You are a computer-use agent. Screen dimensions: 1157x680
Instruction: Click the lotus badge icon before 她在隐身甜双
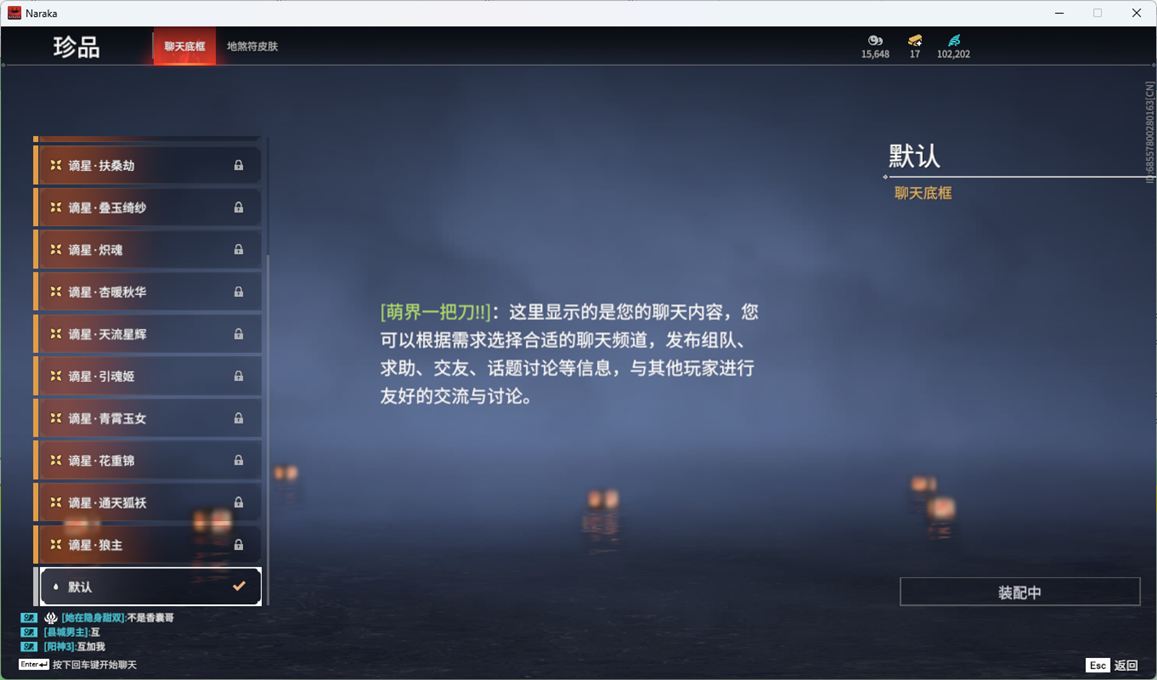click(x=50, y=617)
